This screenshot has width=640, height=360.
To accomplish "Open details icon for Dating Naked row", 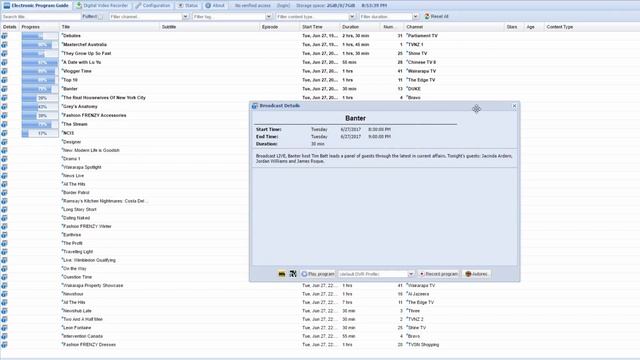I will (4, 218).
